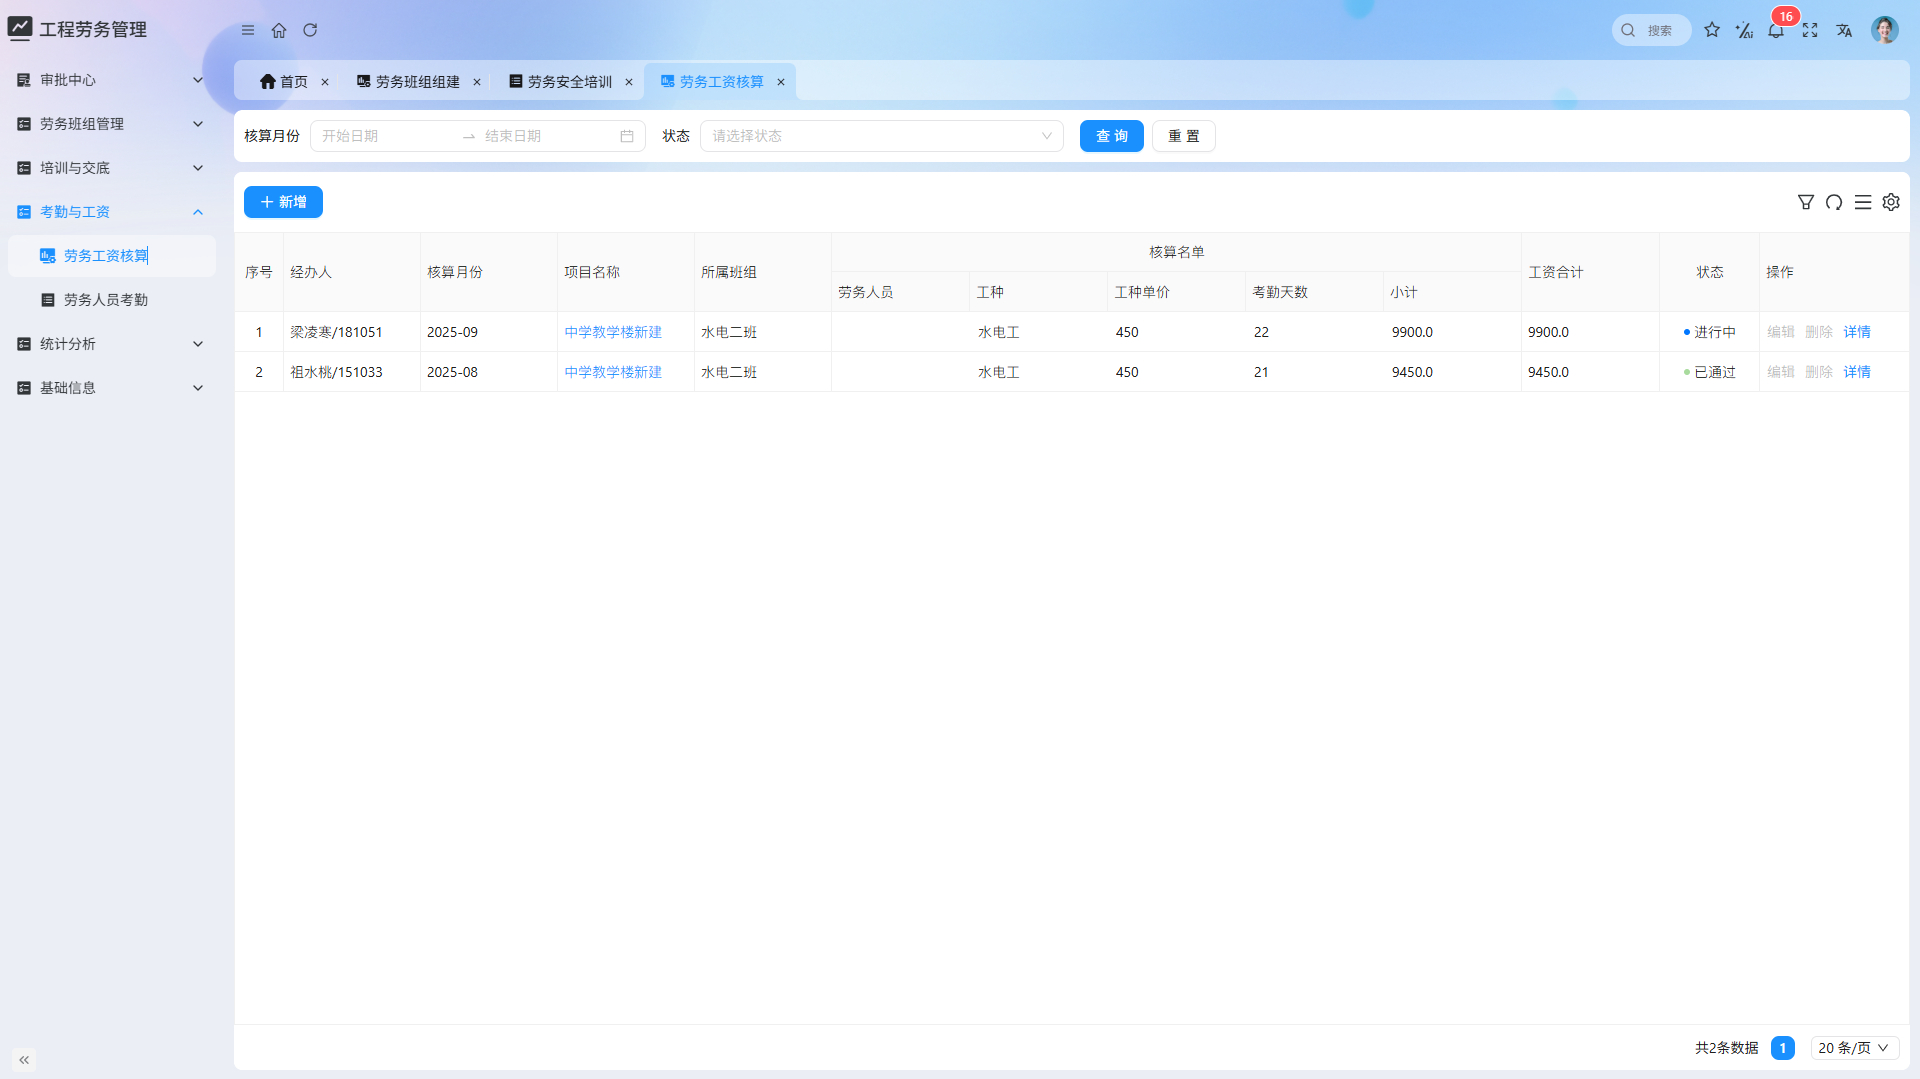Image resolution: width=1920 pixels, height=1079 pixels.
Task: Open the 20 条/页 page size dropdown
Action: pos(1854,1048)
